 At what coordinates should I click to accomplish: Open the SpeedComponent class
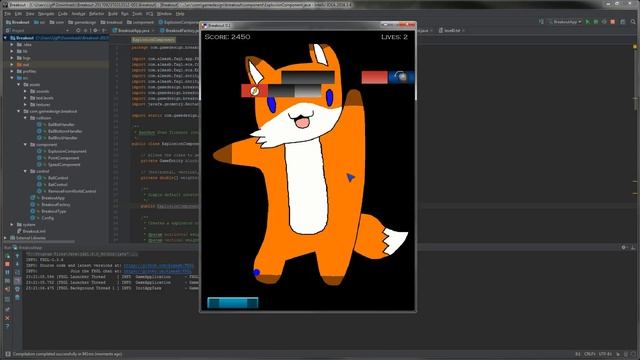click(x=64, y=164)
